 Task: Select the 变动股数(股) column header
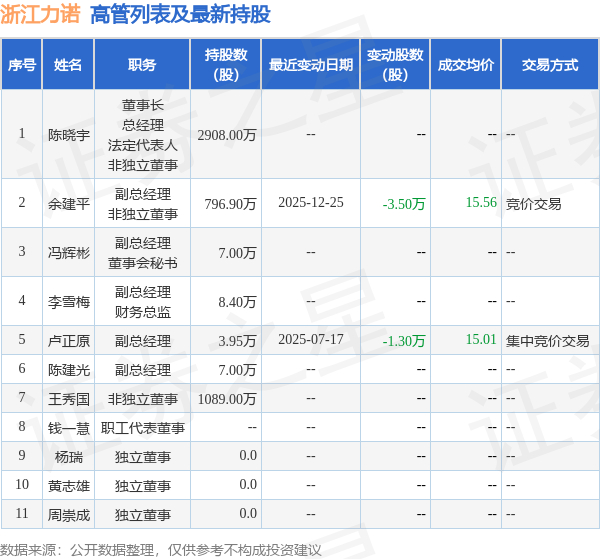(x=395, y=64)
